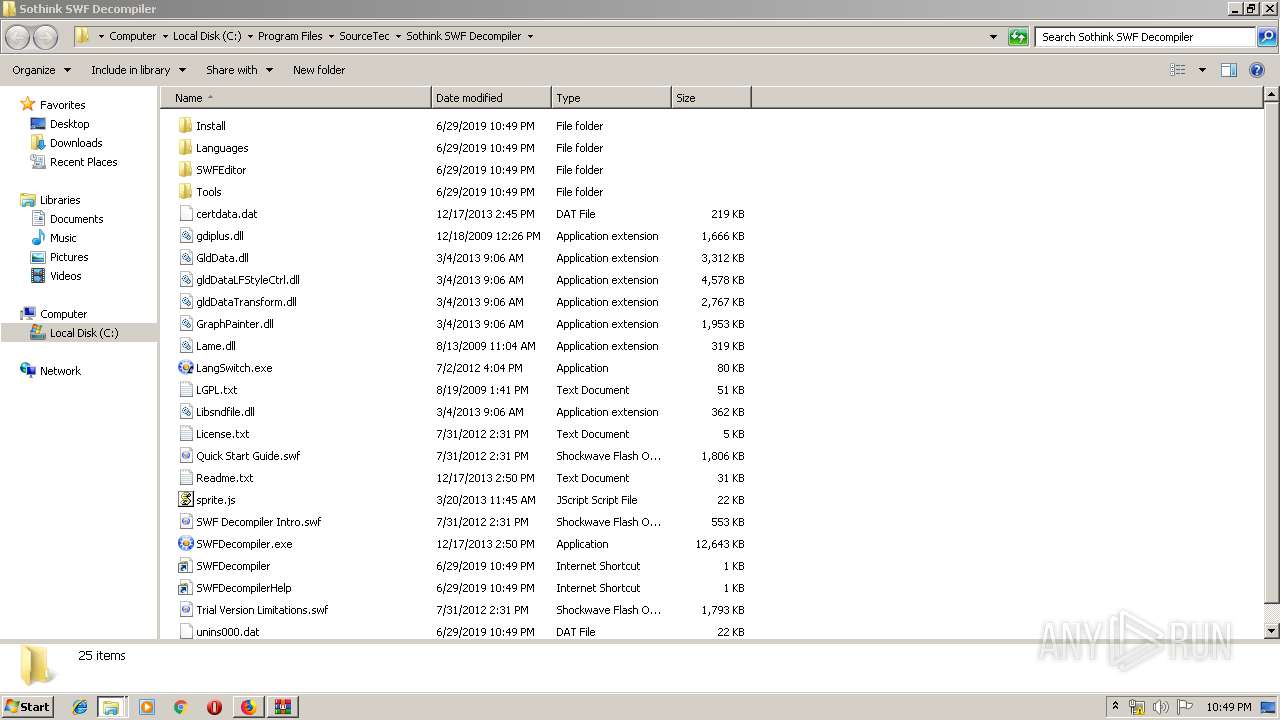Click the Start button
Screen dimensions: 1280x720
click(x=28, y=707)
